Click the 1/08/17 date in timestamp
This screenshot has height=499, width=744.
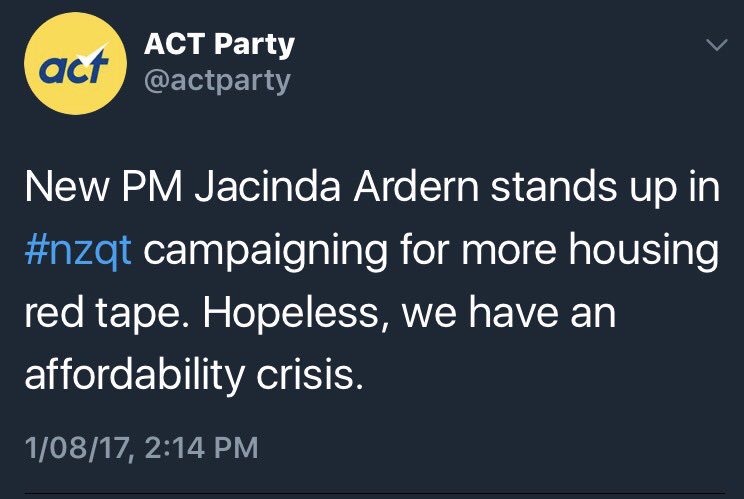pos(77,447)
